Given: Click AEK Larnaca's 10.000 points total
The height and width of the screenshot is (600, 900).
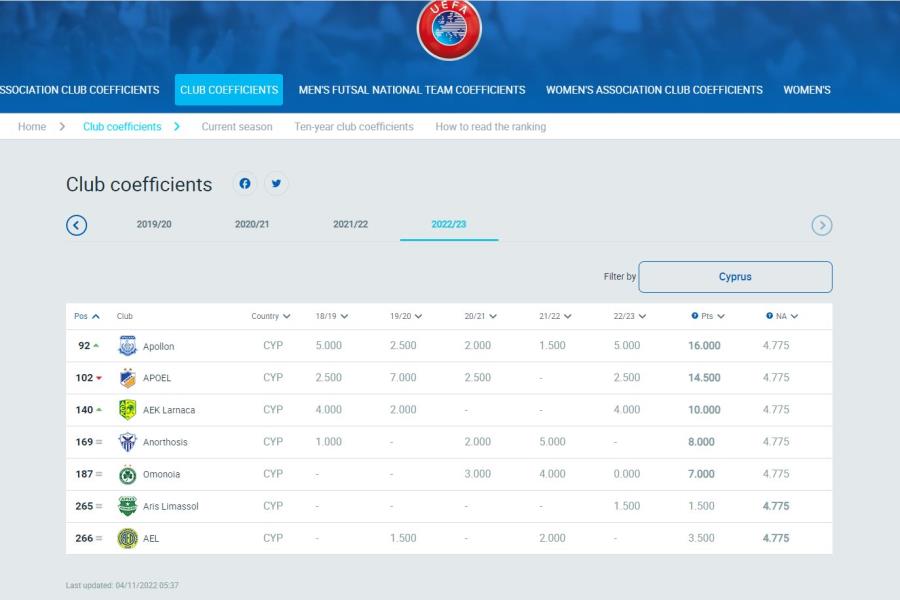Looking at the screenshot, I should point(704,410).
